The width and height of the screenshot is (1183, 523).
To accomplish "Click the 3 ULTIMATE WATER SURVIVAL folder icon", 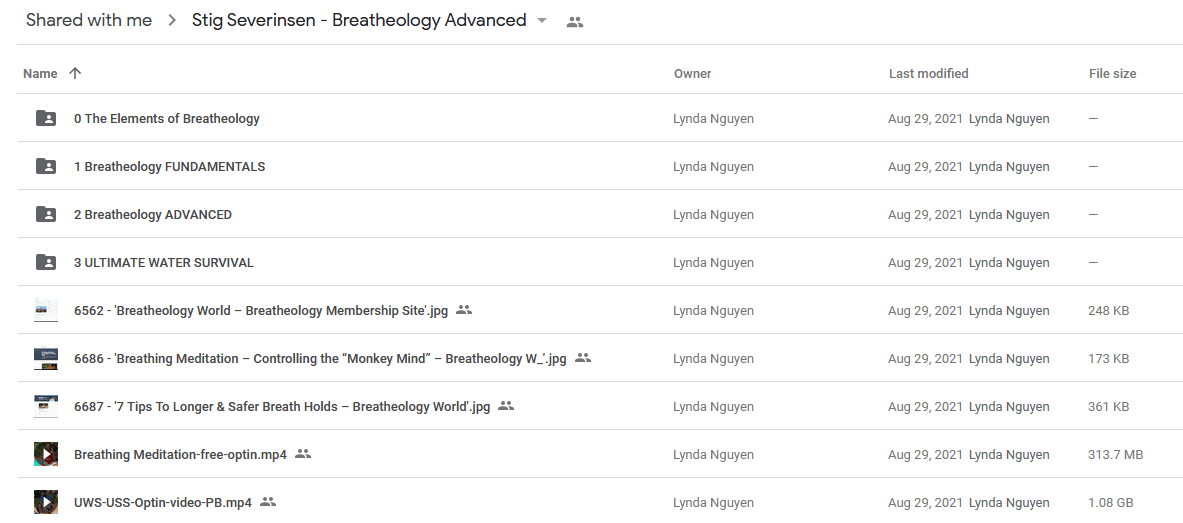I will pyautogui.click(x=46, y=263).
